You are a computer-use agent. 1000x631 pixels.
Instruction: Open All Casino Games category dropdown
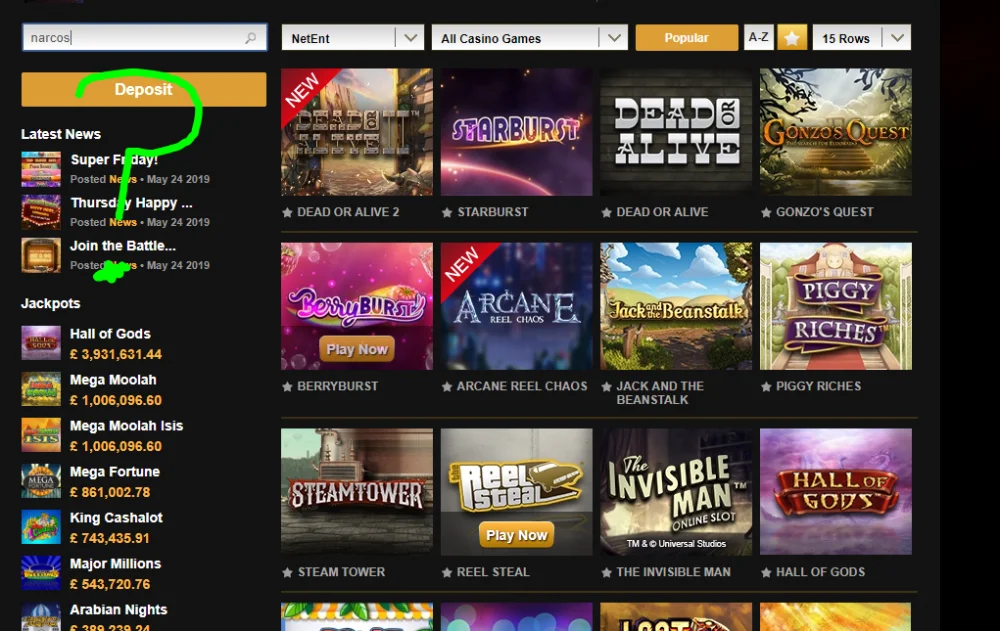pyautogui.click(x=529, y=38)
